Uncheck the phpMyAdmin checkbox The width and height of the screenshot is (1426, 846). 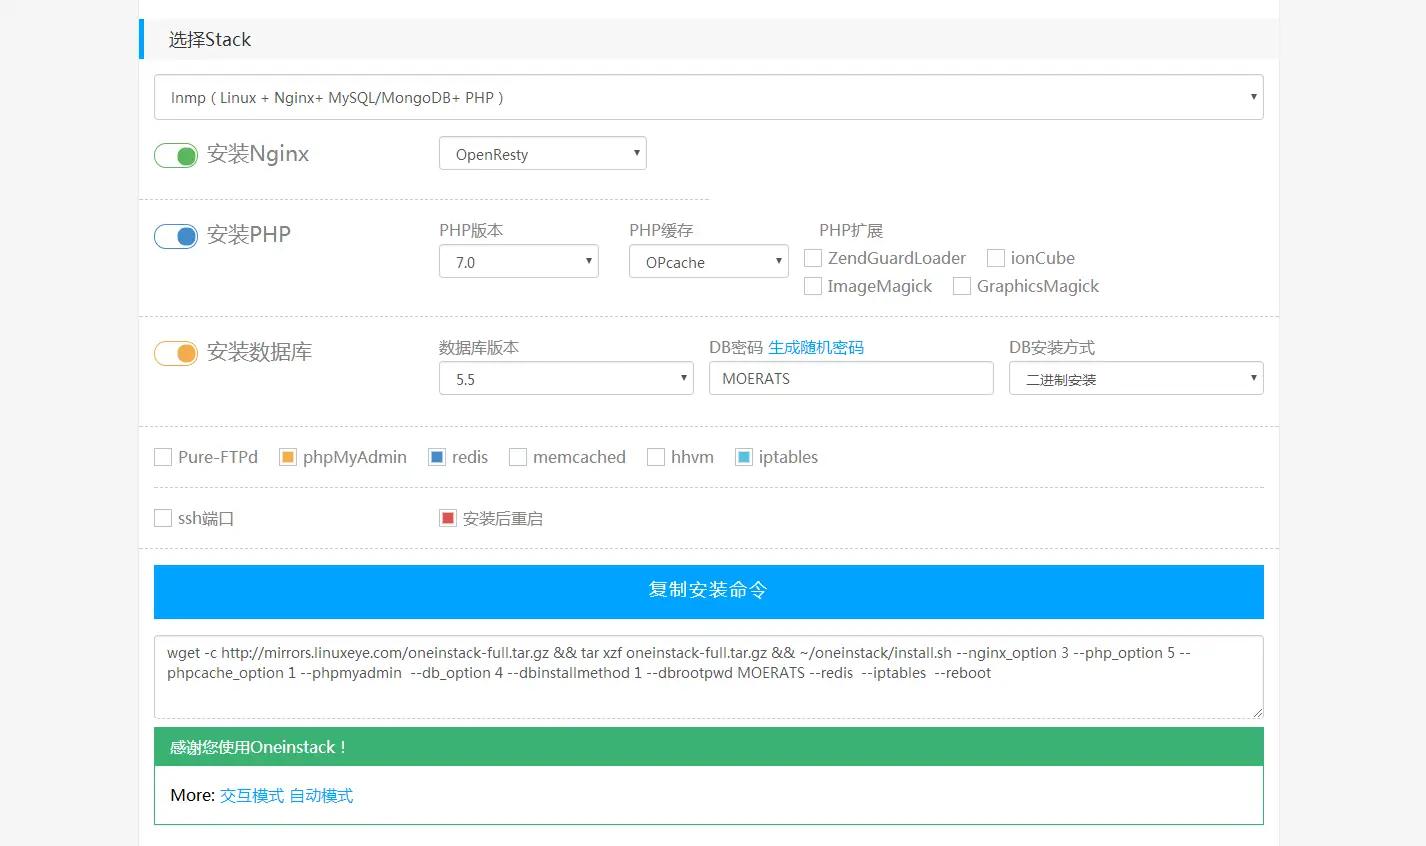(x=288, y=457)
